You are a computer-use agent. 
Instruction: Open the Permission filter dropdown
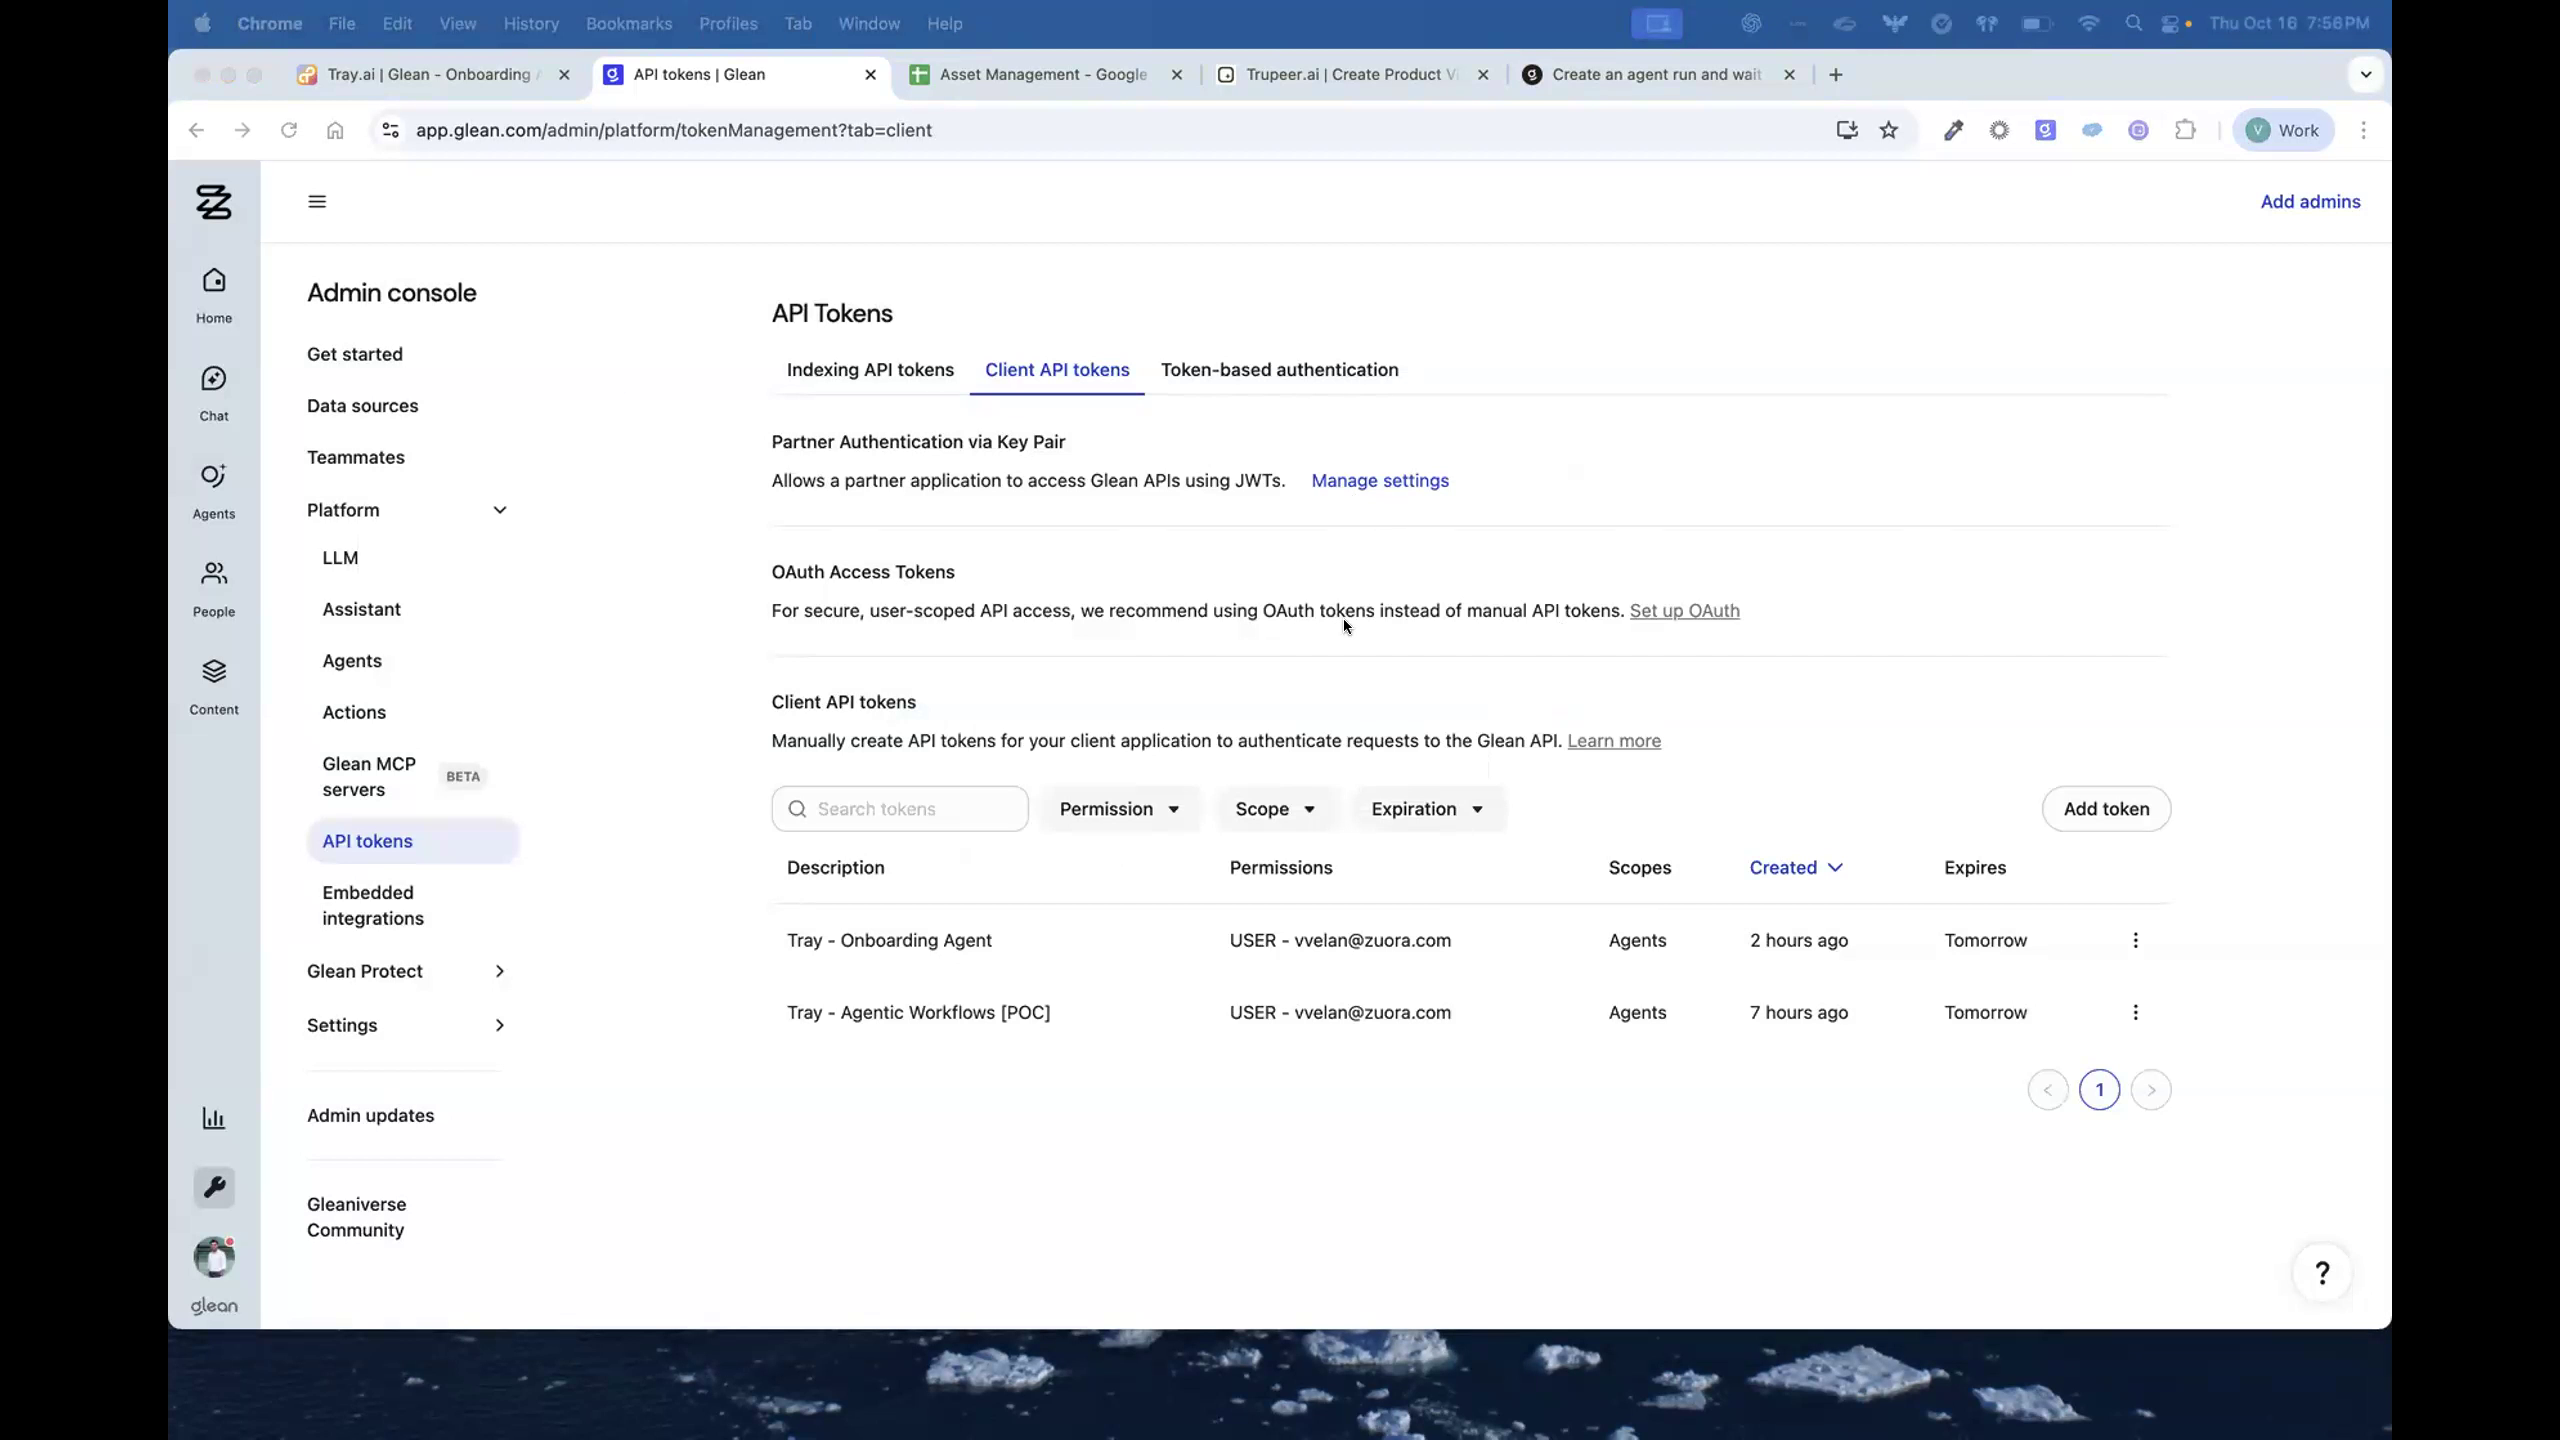(x=1119, y=808)
